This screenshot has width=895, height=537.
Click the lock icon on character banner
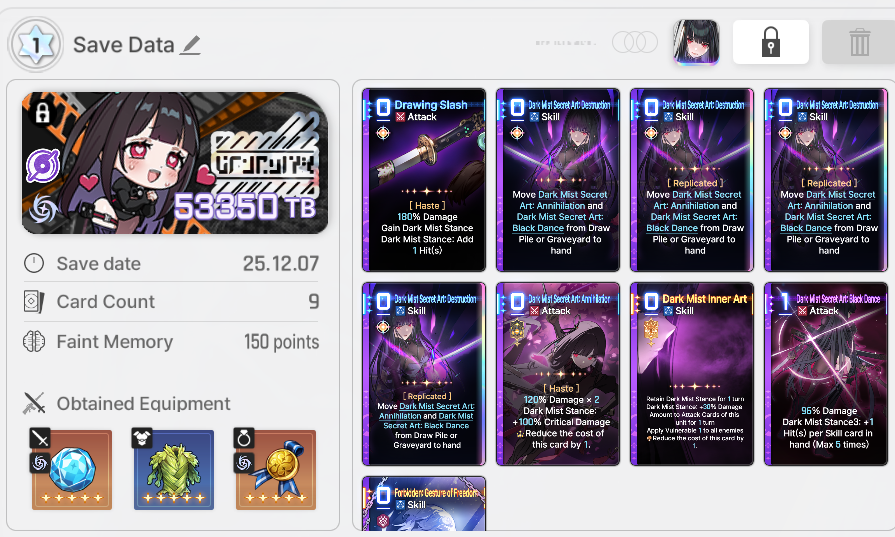(x=43, y=112)
